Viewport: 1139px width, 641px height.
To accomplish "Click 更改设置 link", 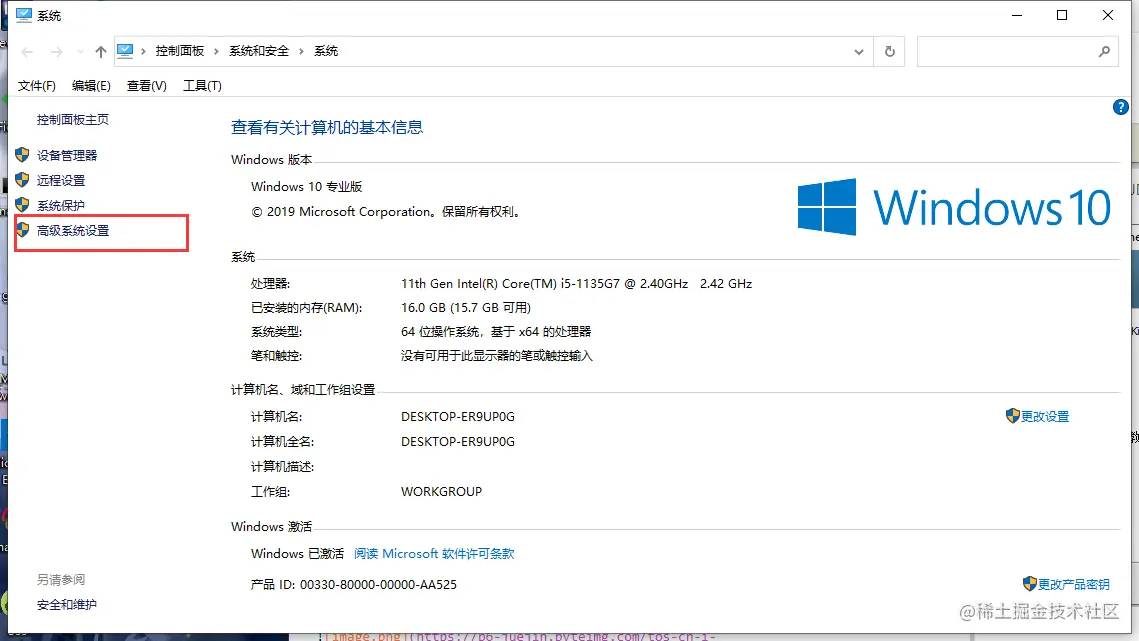I will click(x=1045, y=416).
